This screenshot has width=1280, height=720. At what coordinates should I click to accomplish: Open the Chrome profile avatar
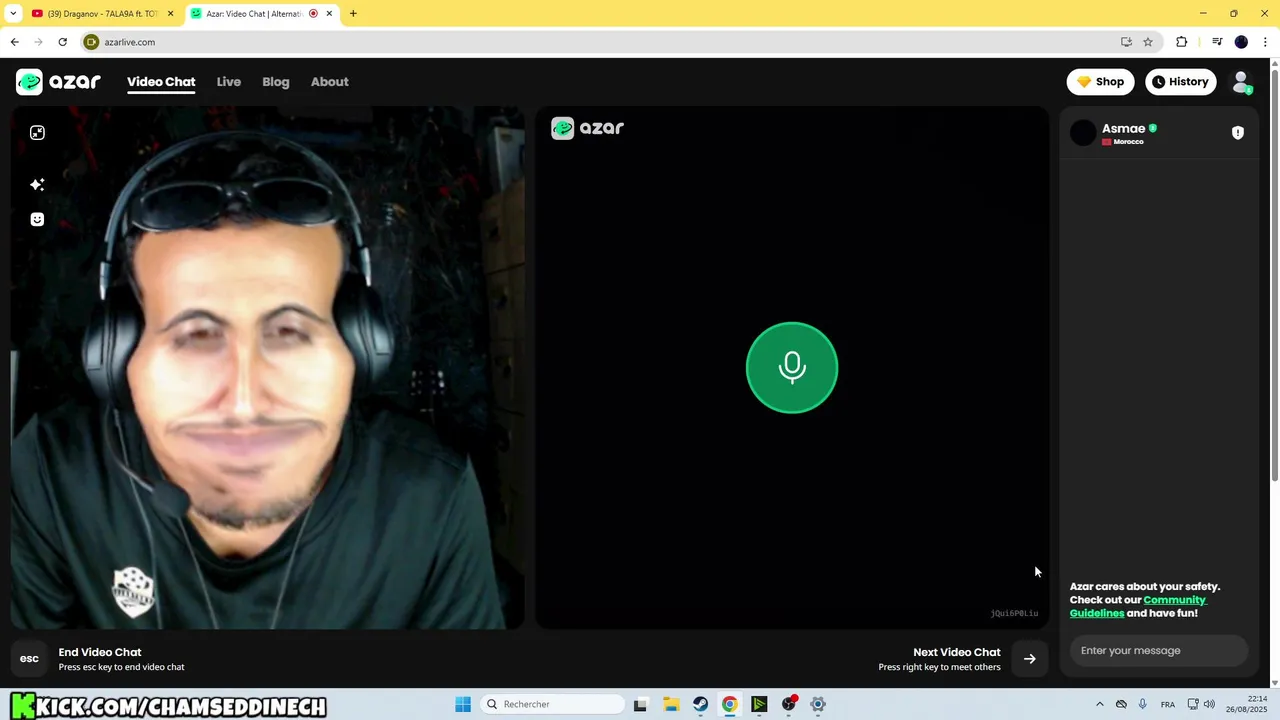click(x=1241, y=42)
